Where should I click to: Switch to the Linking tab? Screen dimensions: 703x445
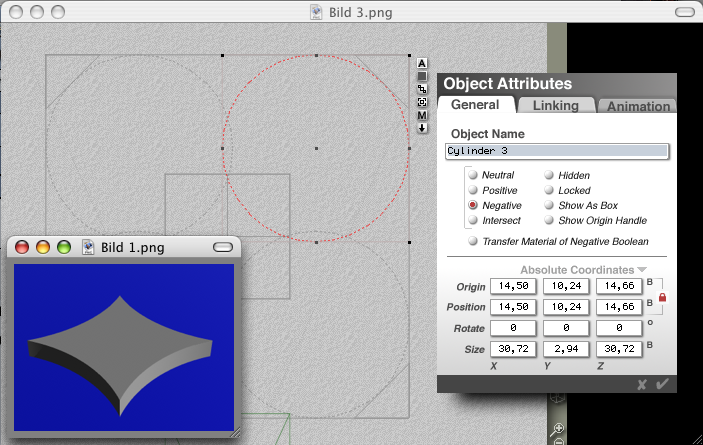tap(555, 105)
